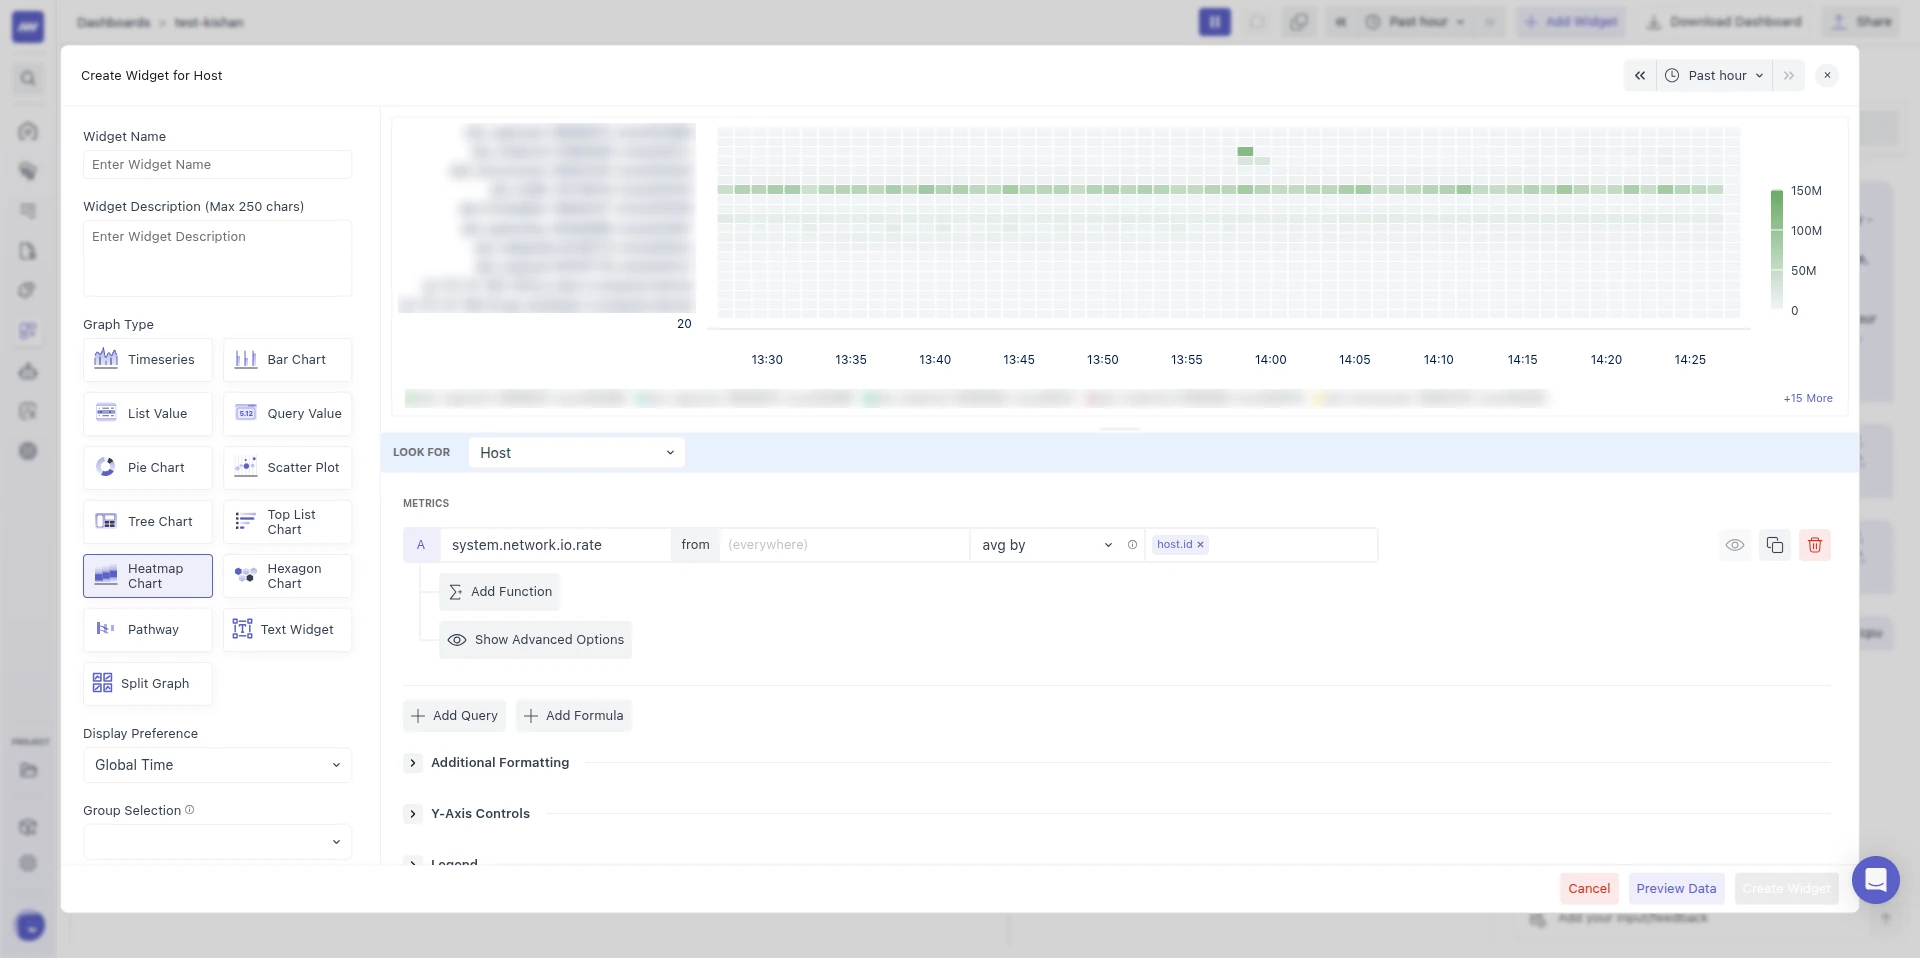Image resolution: width=1920 pixels, height=958 pixels.
Task: Click the Widget Description text area
Action: 217,258
